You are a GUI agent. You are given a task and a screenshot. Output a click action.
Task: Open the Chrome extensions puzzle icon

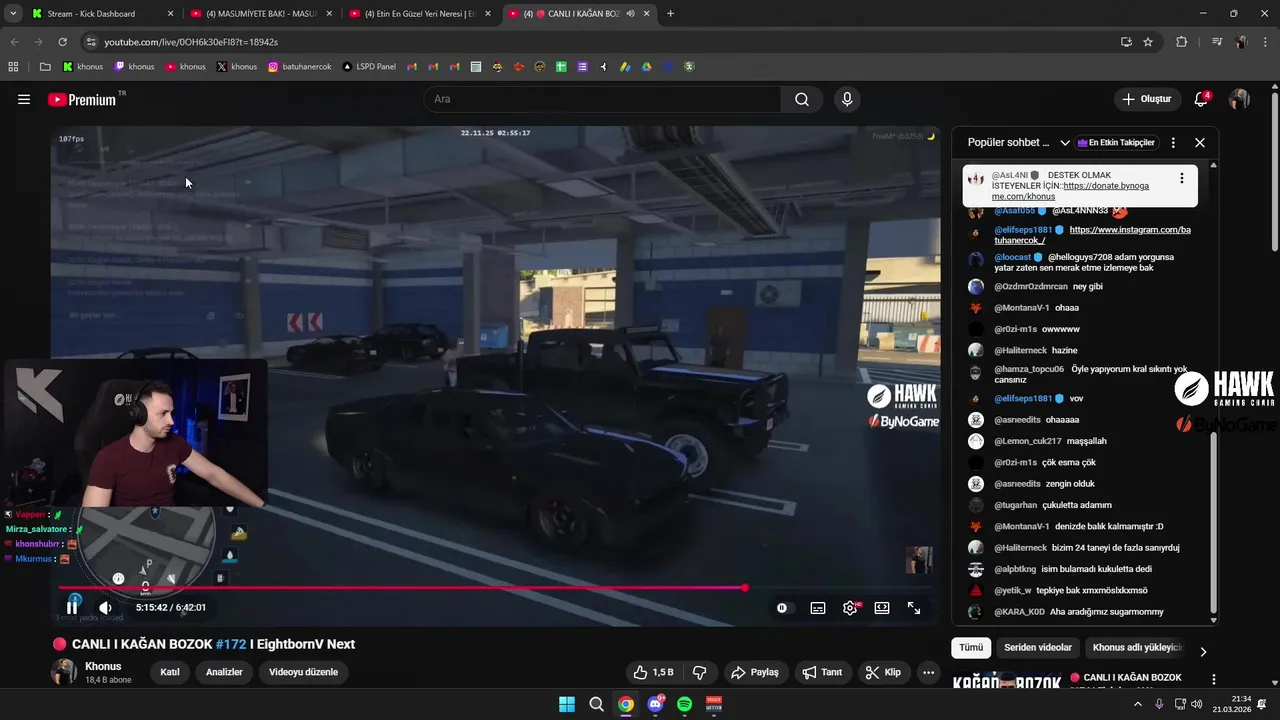pos(1181,42)
